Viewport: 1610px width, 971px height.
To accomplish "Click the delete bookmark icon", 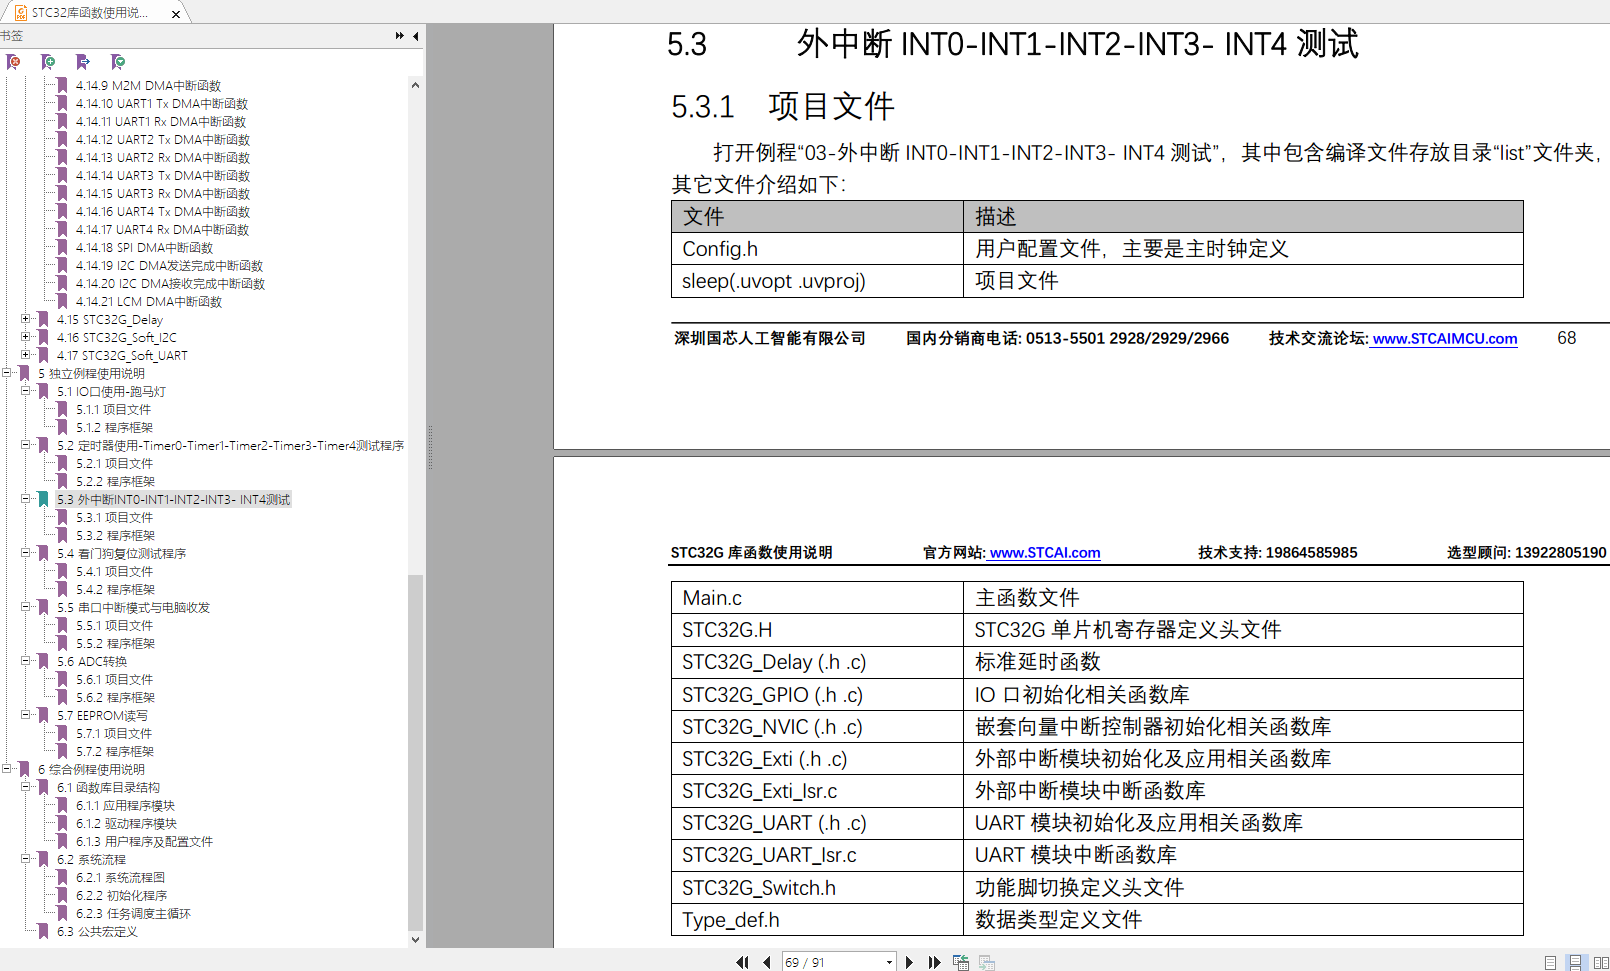I will [x=13, y=62].
